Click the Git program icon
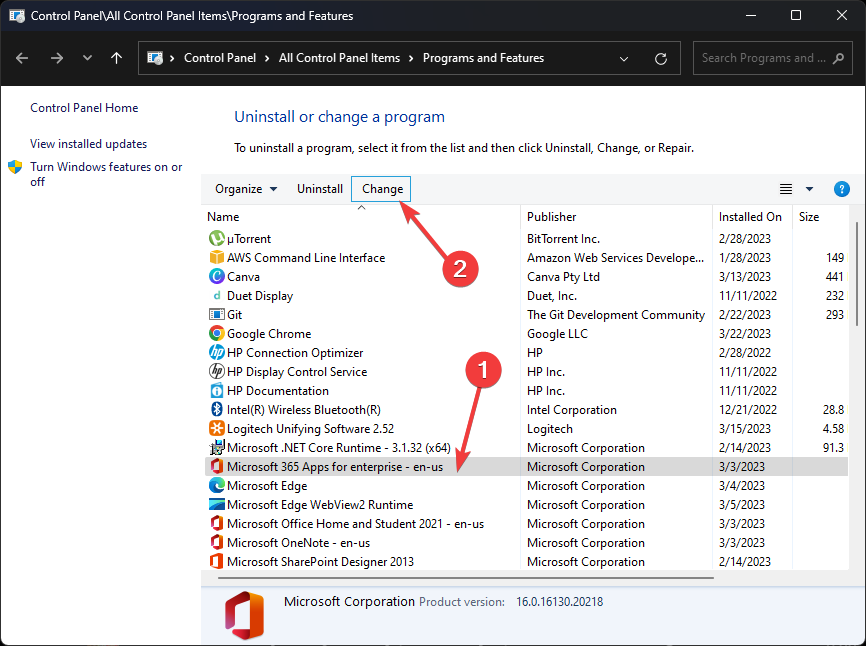 pos(216,315)
